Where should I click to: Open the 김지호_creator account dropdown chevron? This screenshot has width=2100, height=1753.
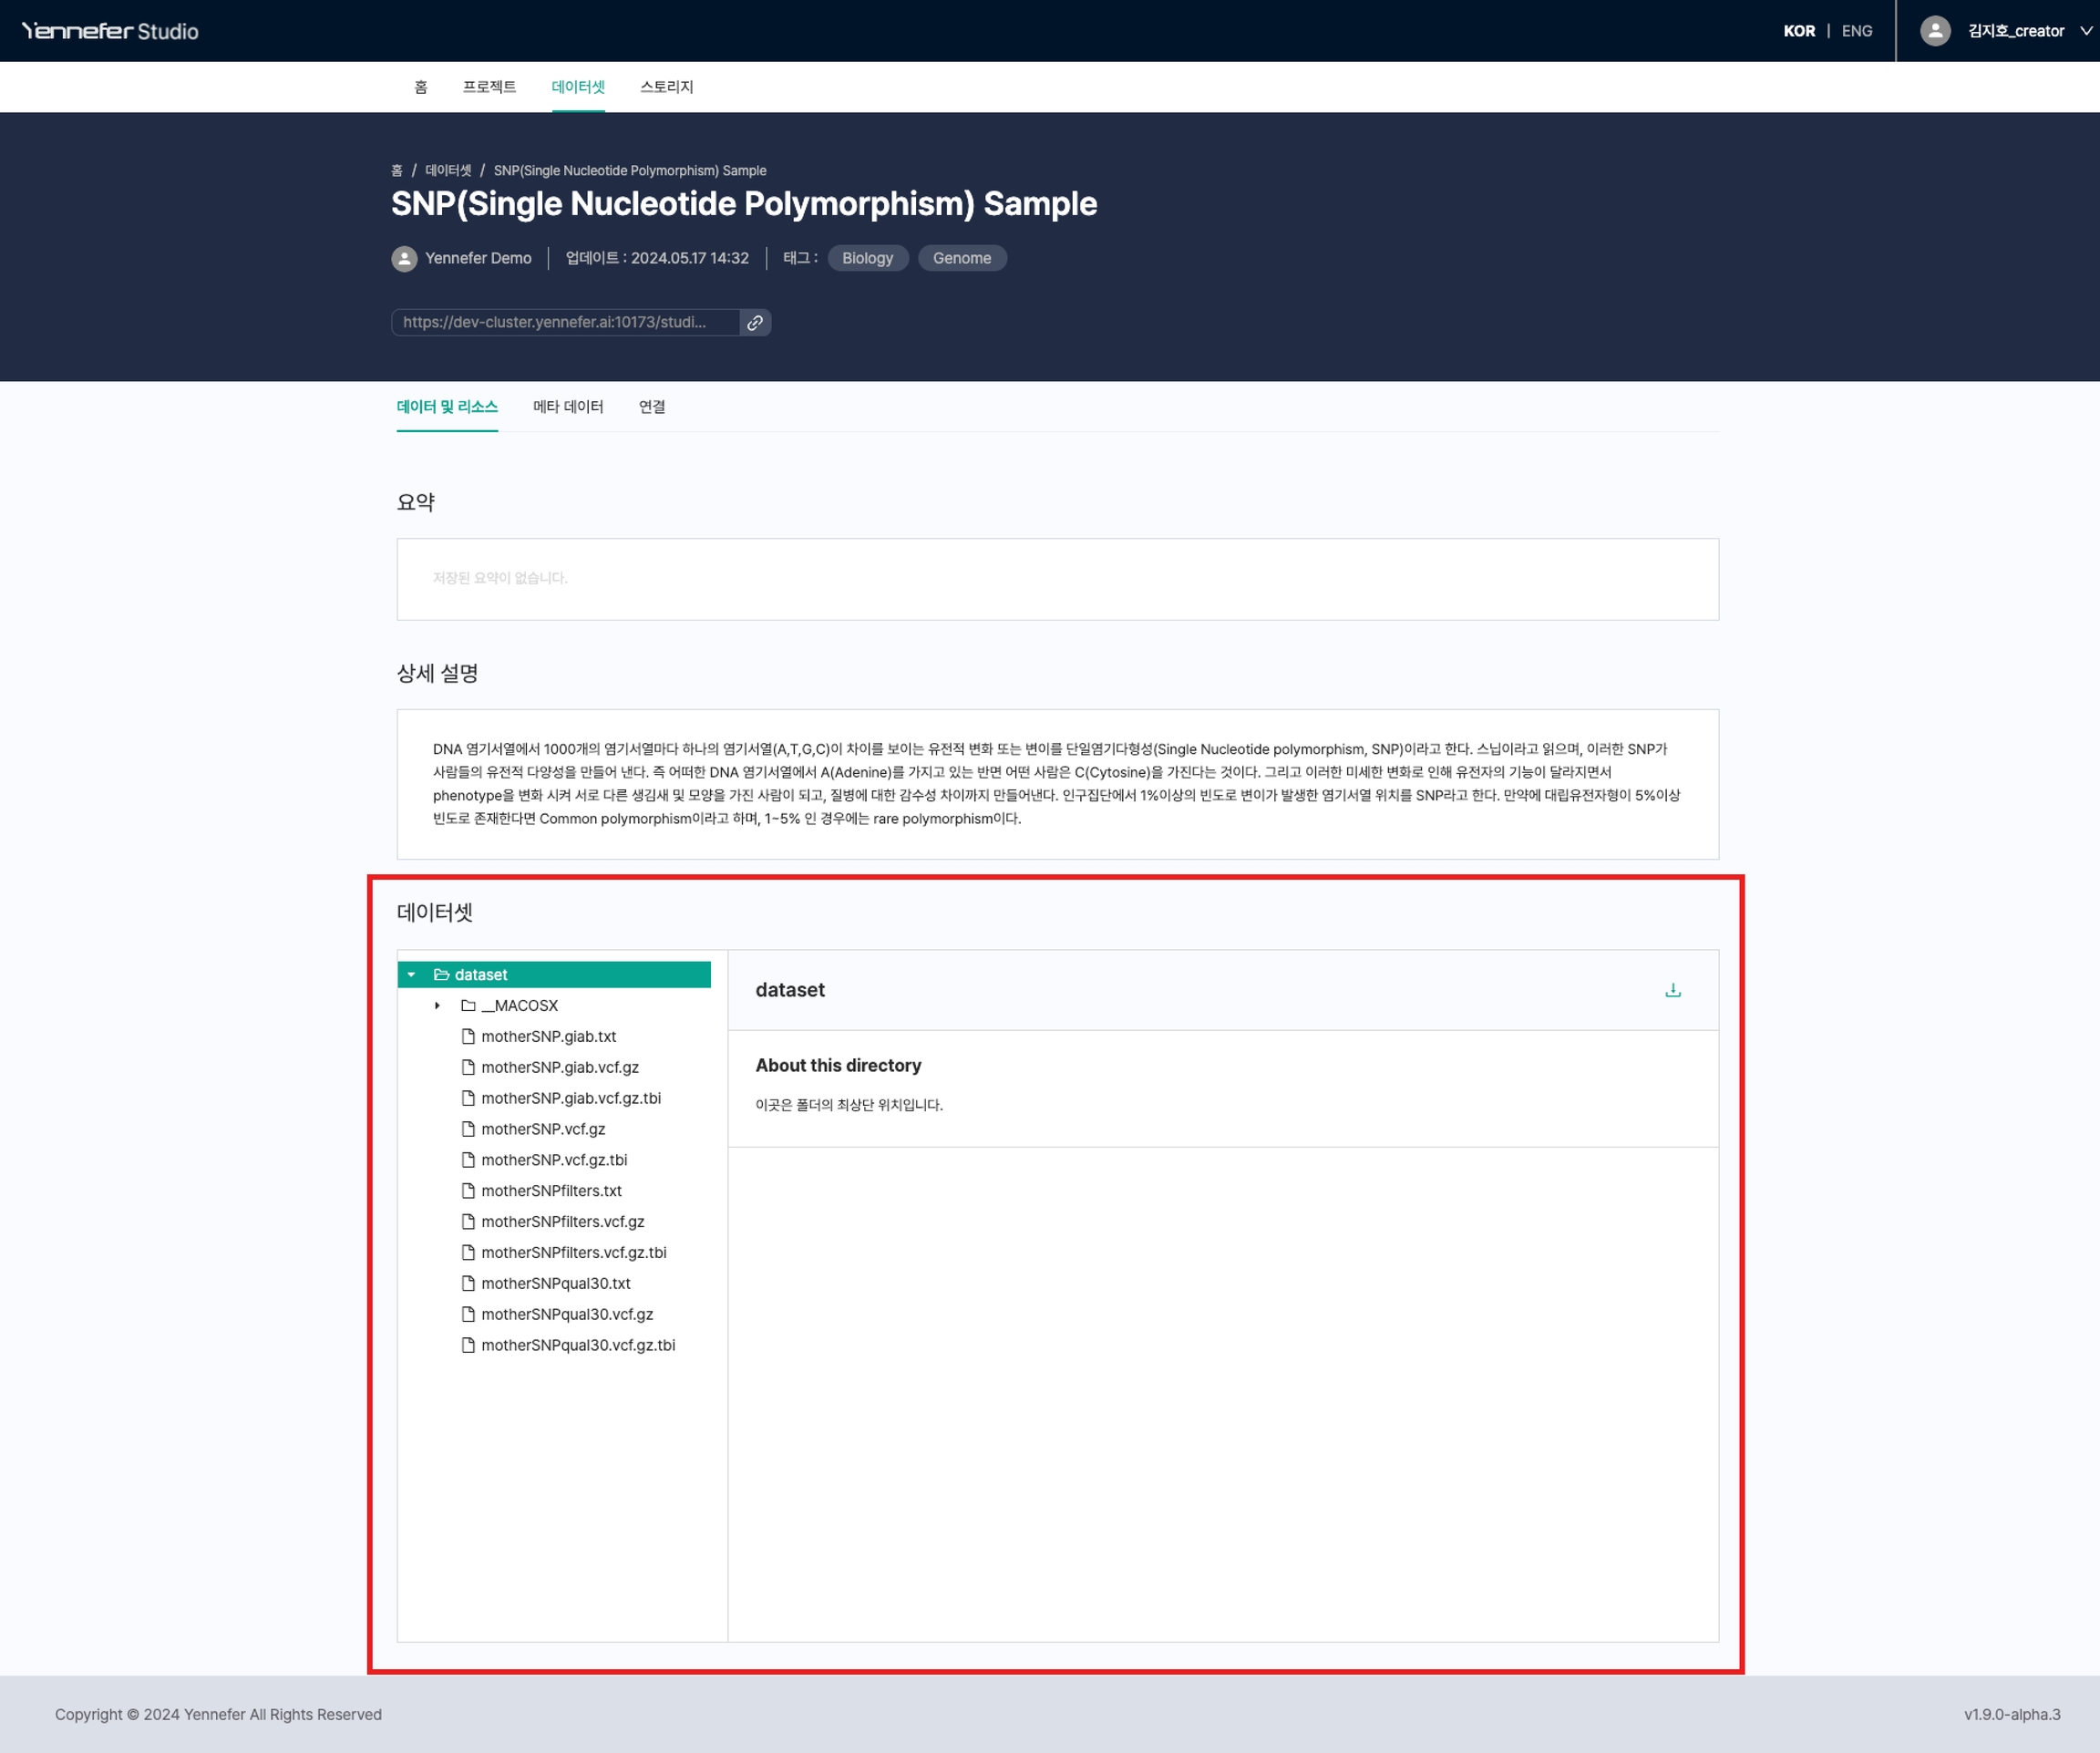2085,31
